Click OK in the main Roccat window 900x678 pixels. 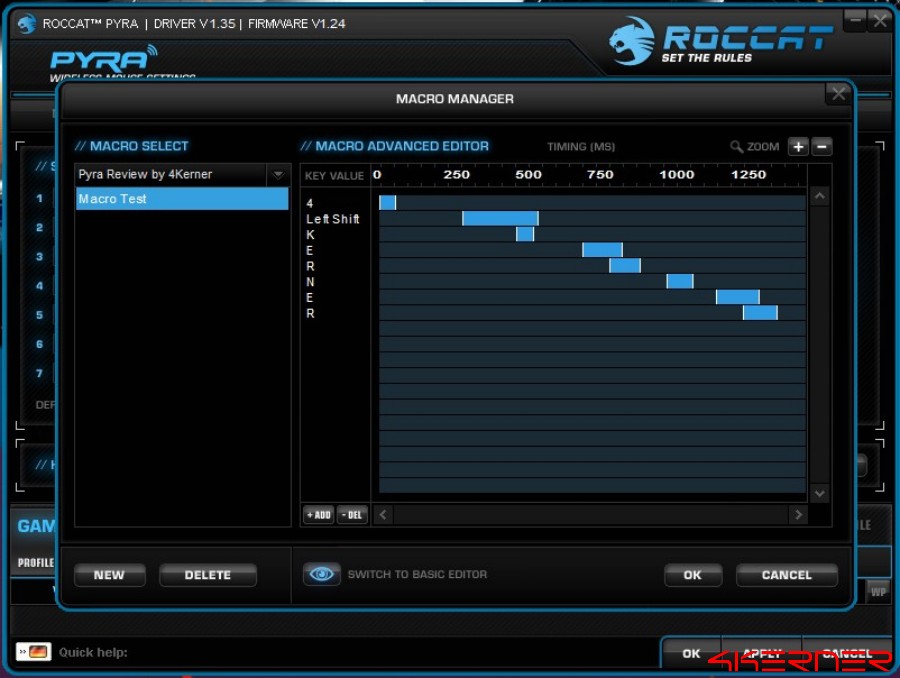pyautogui.click(x=691, y=653)
